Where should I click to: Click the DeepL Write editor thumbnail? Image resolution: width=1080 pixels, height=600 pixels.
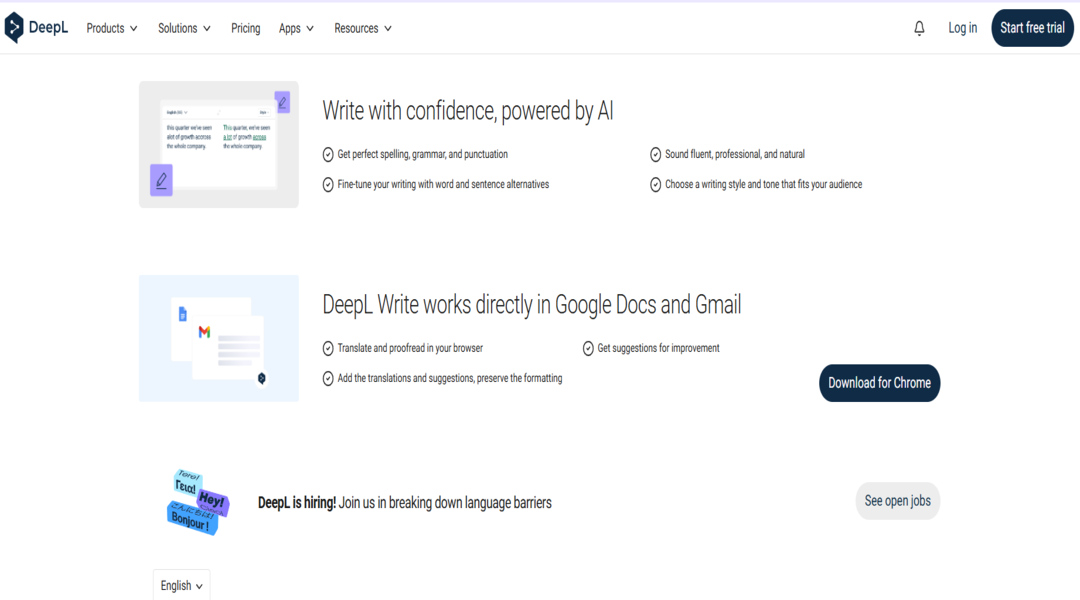pyautogui.click(x=219, y=145)
